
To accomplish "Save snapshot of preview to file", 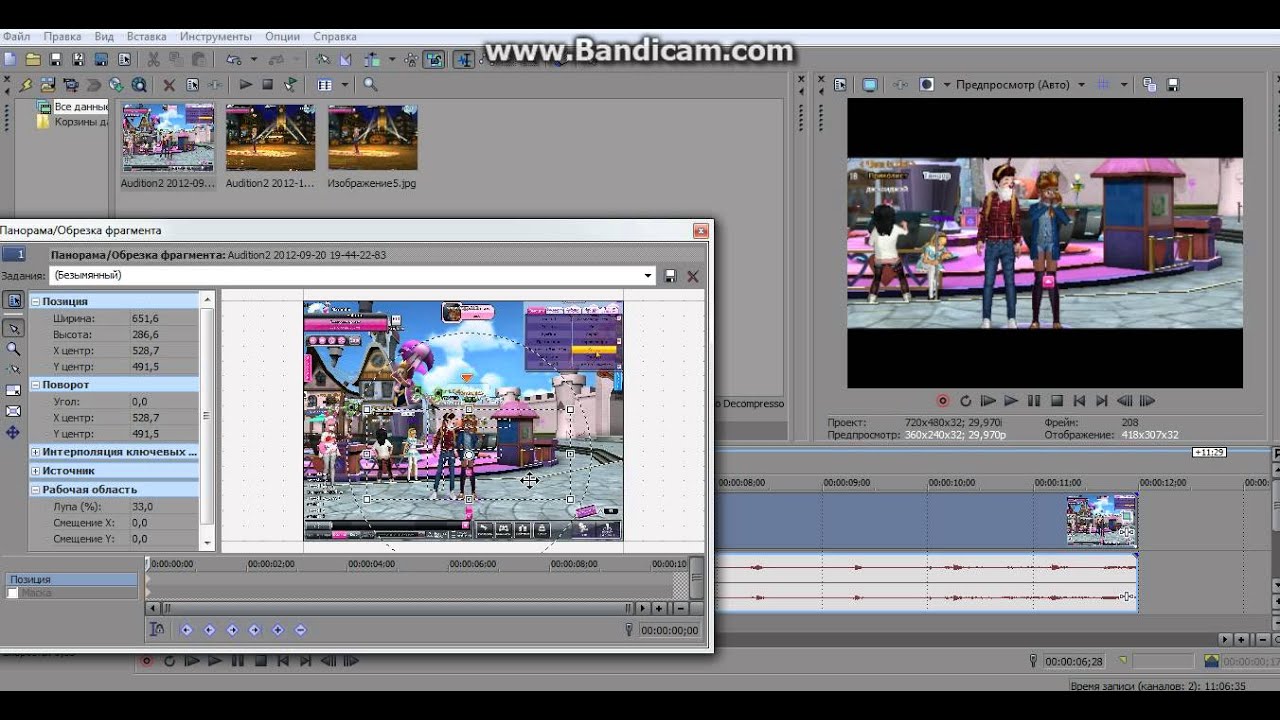I will tap(1173, 85).
